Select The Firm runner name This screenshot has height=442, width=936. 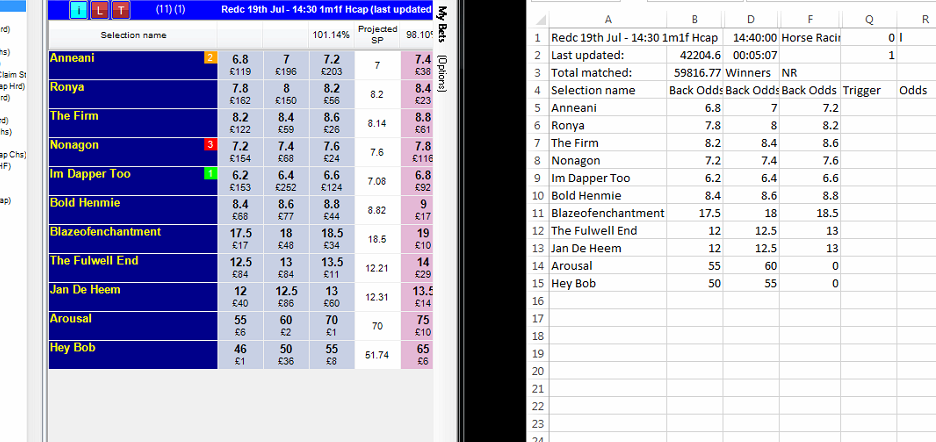coord(75,116)
